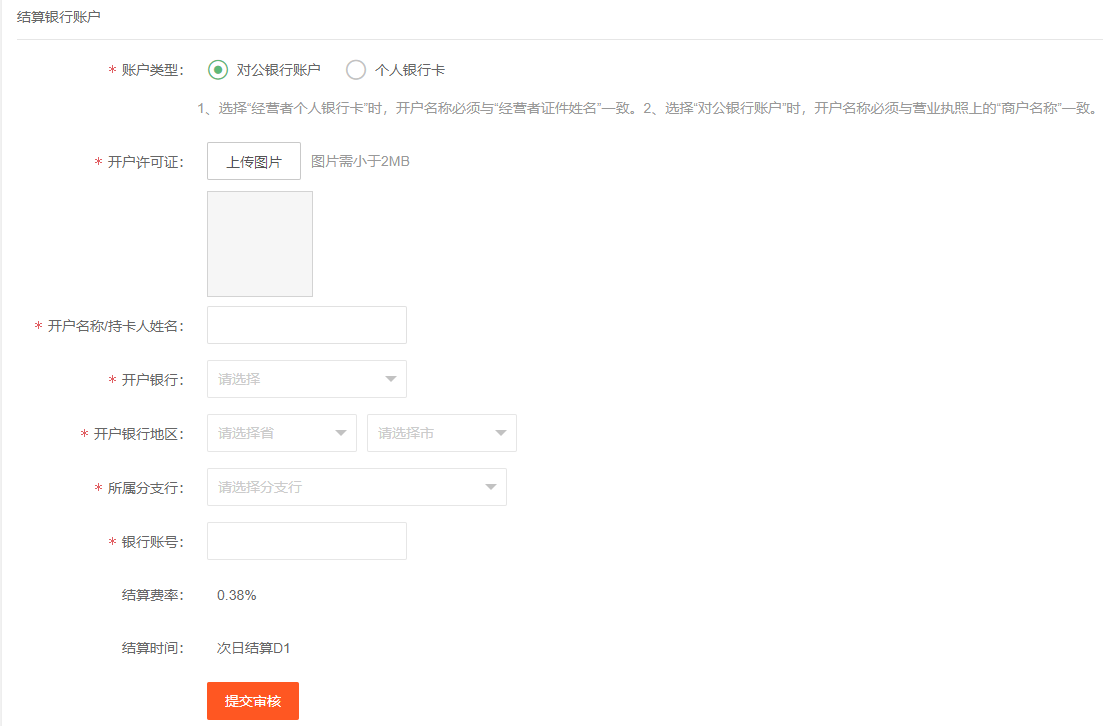Viewport: 1103px width, 726px height.
Task: Focus the 银行账号 input field
Action: click(306, 541)
